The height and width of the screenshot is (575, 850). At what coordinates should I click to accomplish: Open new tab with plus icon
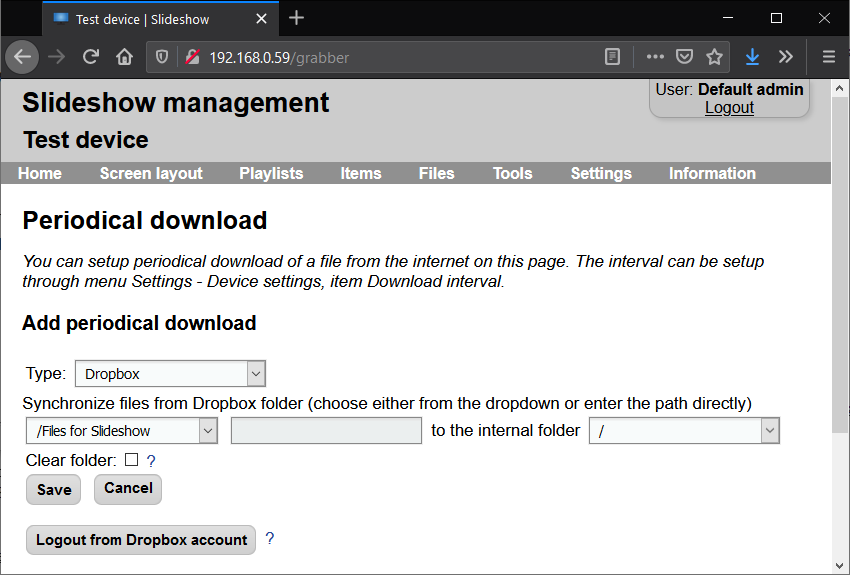pos(296,18)
